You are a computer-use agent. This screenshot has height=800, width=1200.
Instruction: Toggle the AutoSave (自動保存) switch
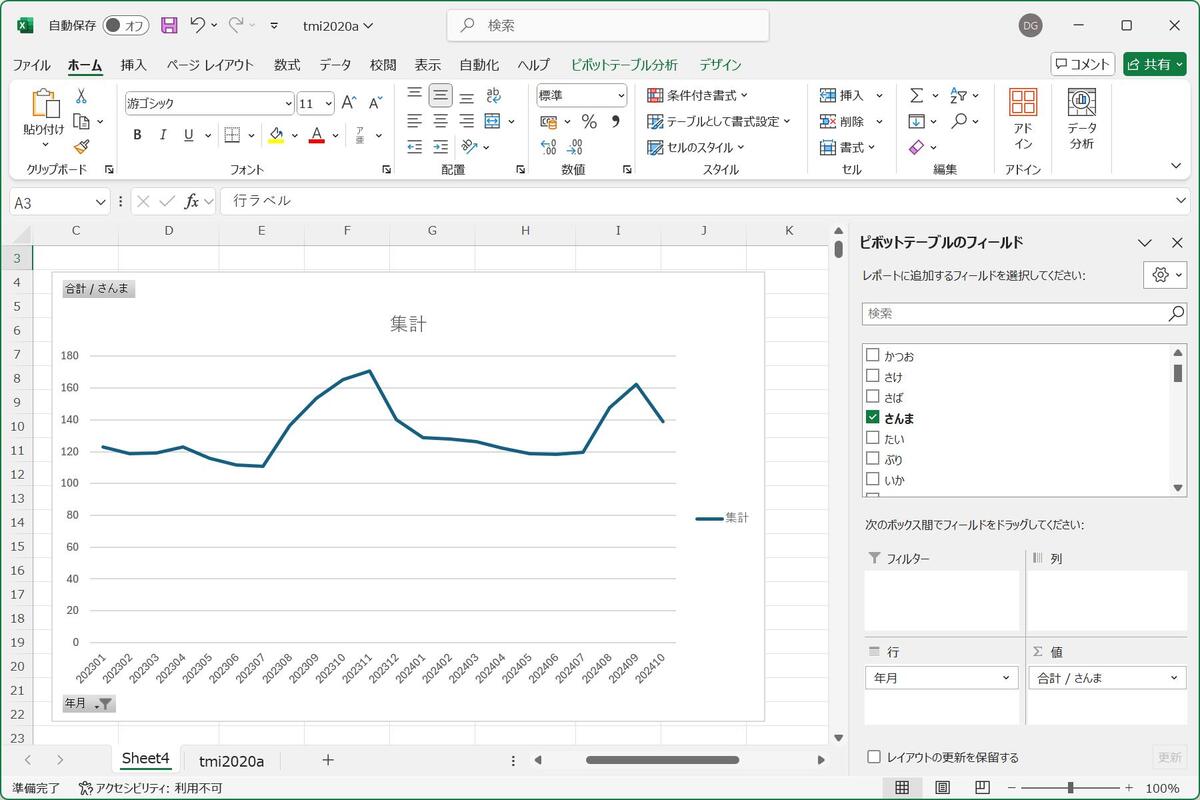click(x=125, y=25)
